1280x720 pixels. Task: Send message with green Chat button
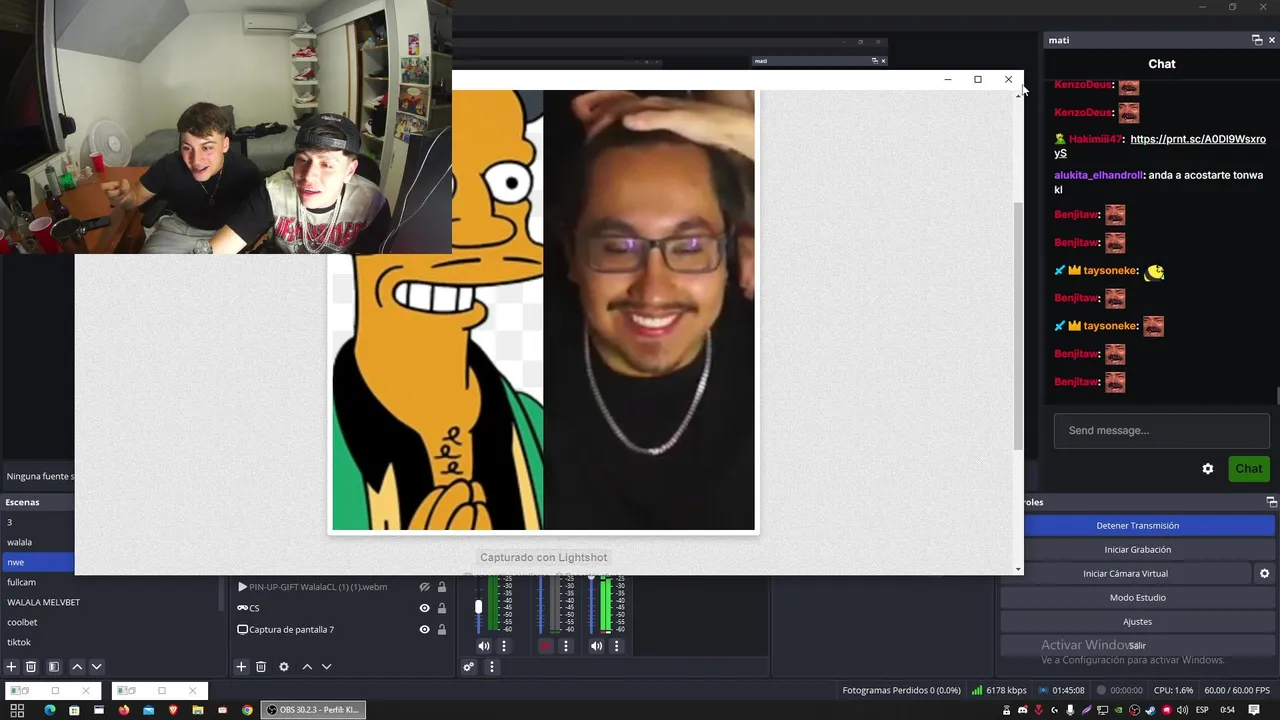pos(1248,469)
